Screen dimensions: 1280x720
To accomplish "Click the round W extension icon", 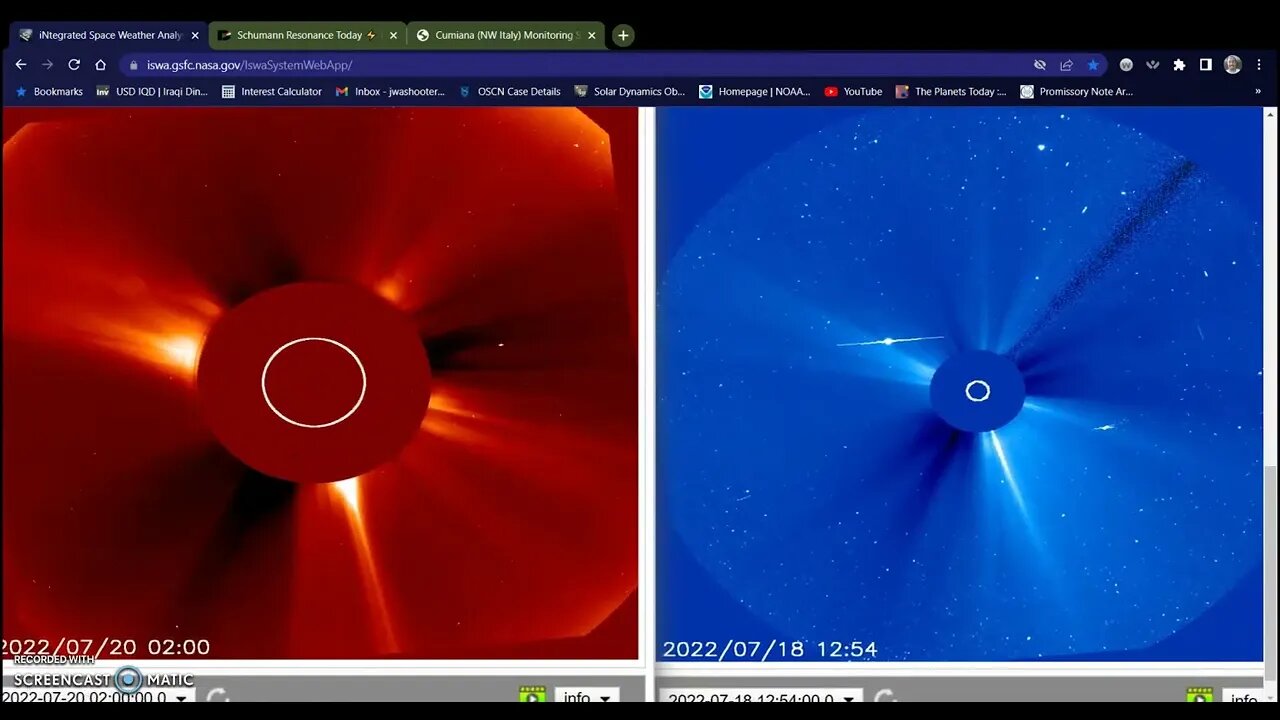I will [x=1126, y=65].
